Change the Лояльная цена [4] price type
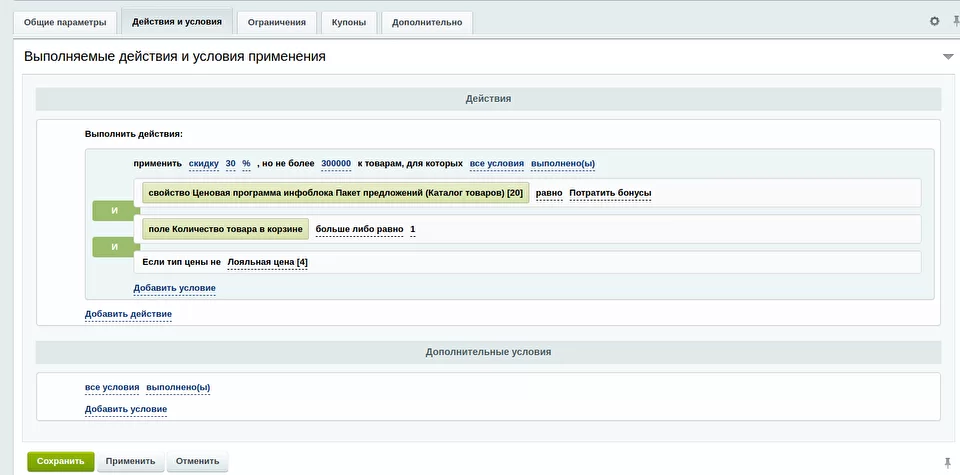 click(x=268, y=263)
